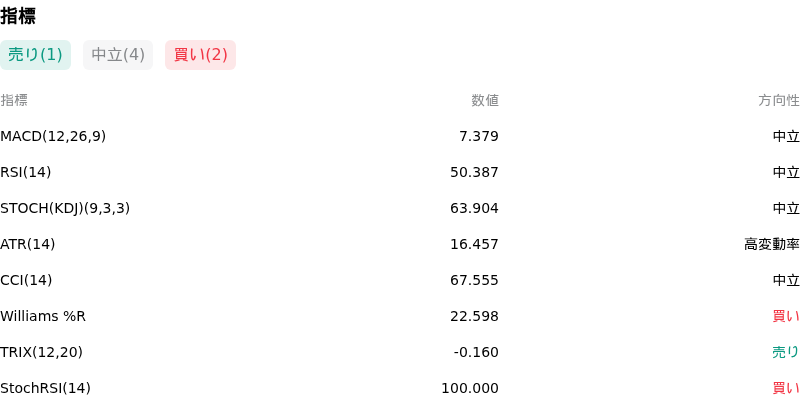Click the 高変動率 label for ATR
The height and width of the screenshot is (398, 800).
(x=772, y=244)
